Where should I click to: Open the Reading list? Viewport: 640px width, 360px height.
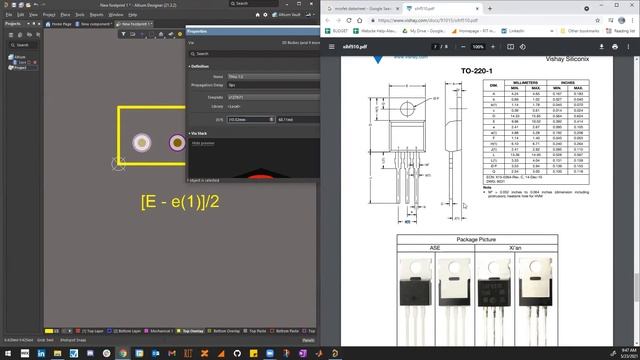coord(620,31)
